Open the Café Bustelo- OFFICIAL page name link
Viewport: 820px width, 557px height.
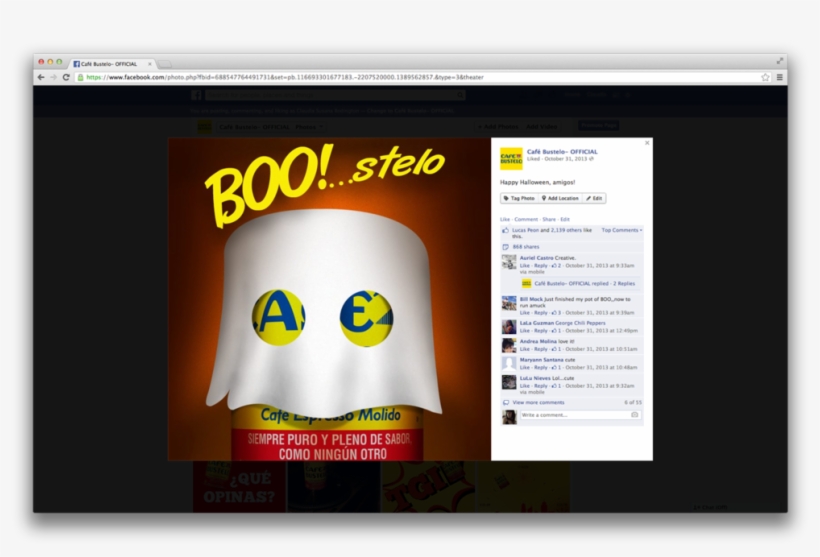(x=562, y=152)
